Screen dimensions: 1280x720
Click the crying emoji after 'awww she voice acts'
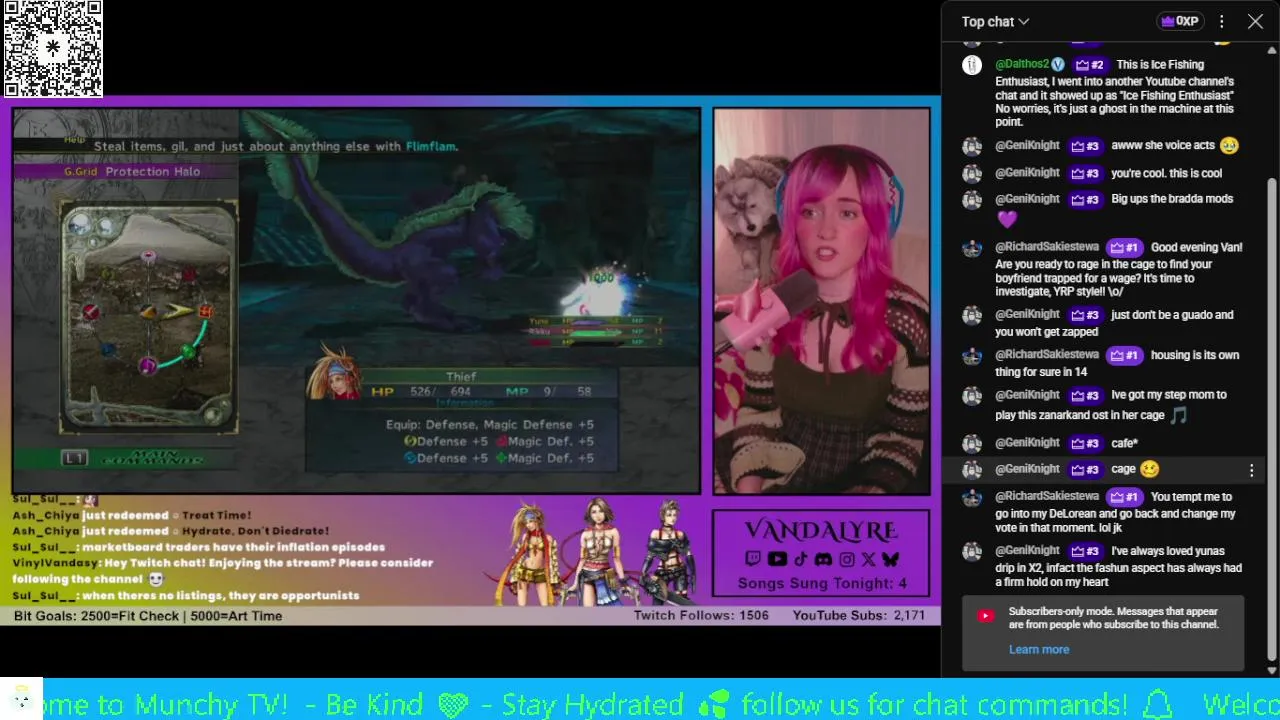(1229, 146)
